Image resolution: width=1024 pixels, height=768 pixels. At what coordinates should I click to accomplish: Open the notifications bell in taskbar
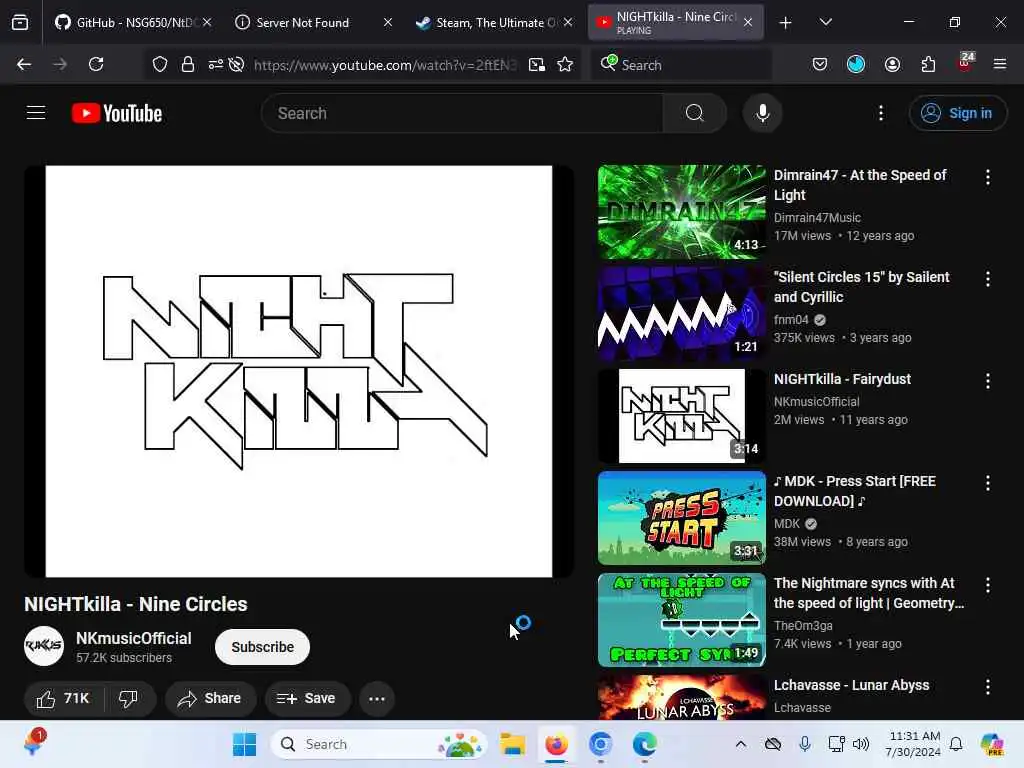[x=956, y=744]
